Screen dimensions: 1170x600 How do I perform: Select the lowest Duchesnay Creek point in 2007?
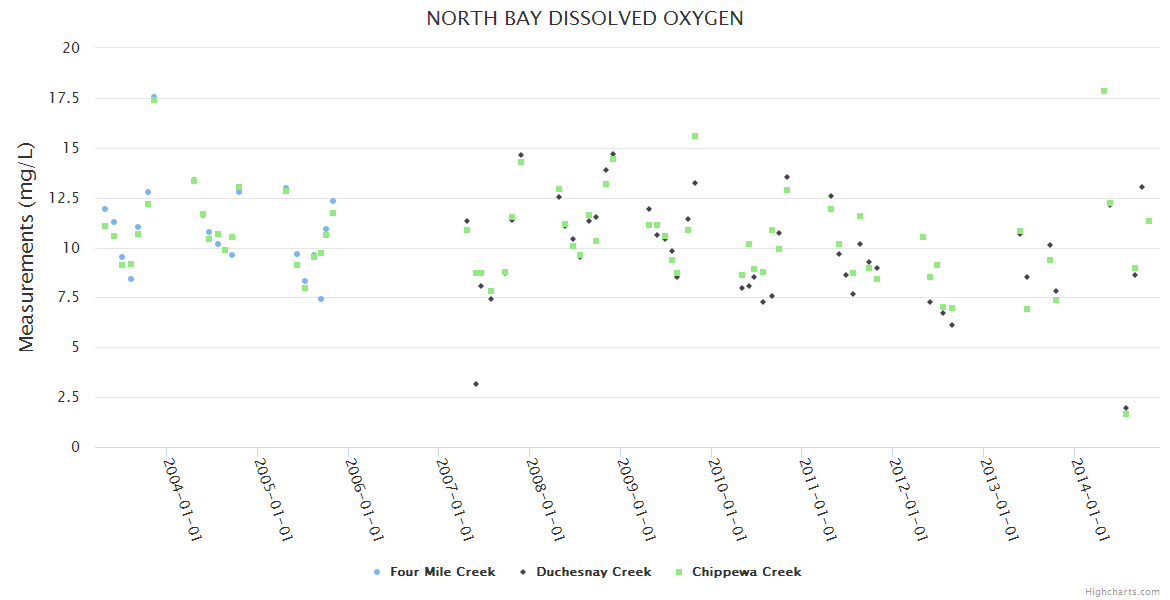(476, 384)
